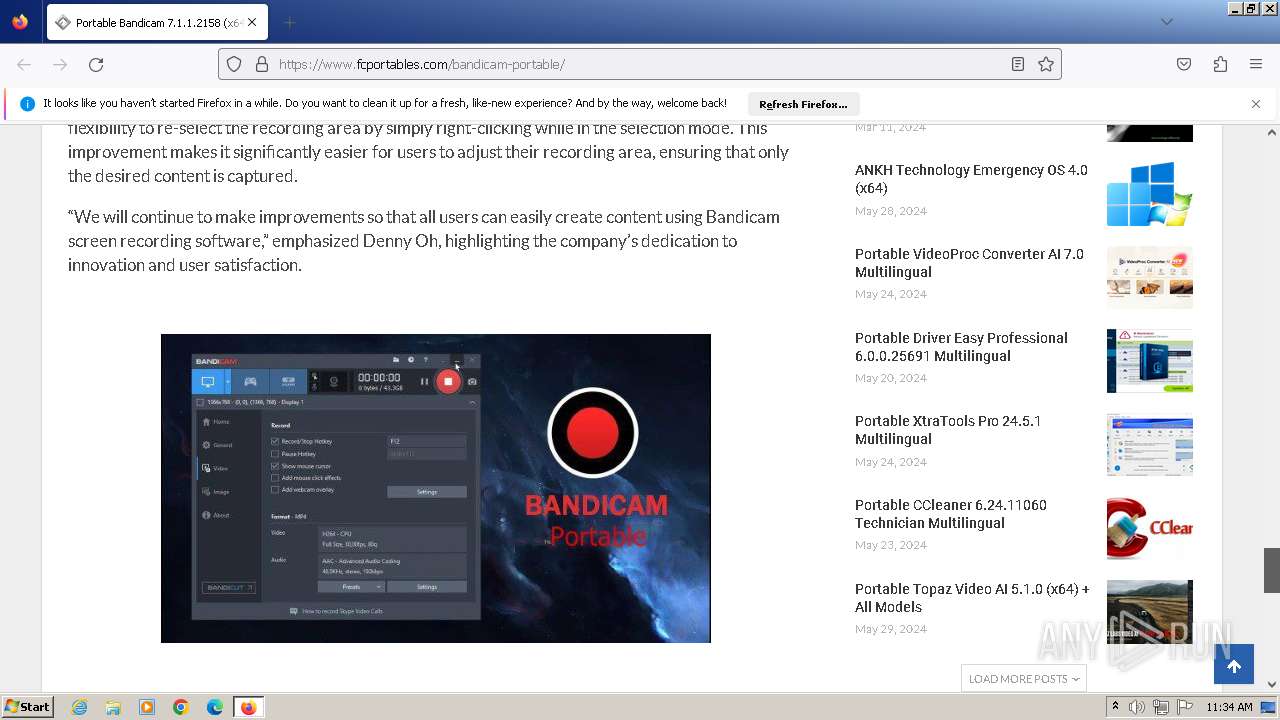This screenshot has height=720, width=1280.
Task: Open Portable VideoProc Converter AI 7.0 post
Action: click(x=969, y=263)
